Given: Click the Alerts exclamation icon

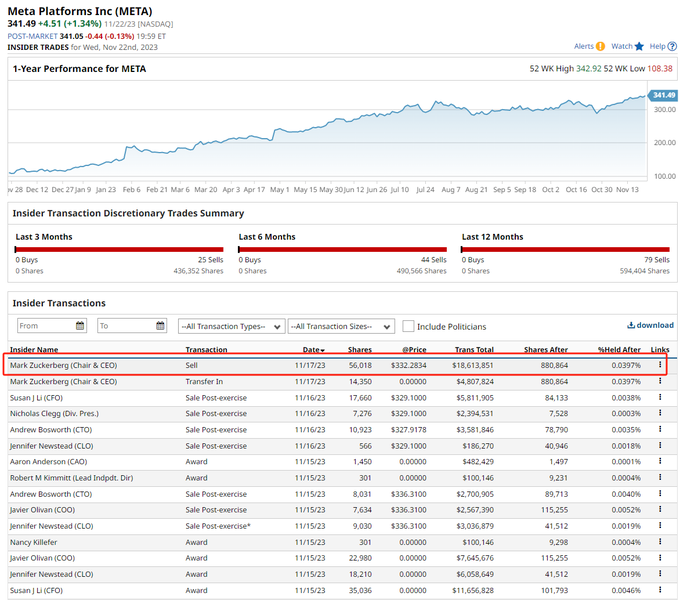Looking at the screenshot, I should click(600, 46).
